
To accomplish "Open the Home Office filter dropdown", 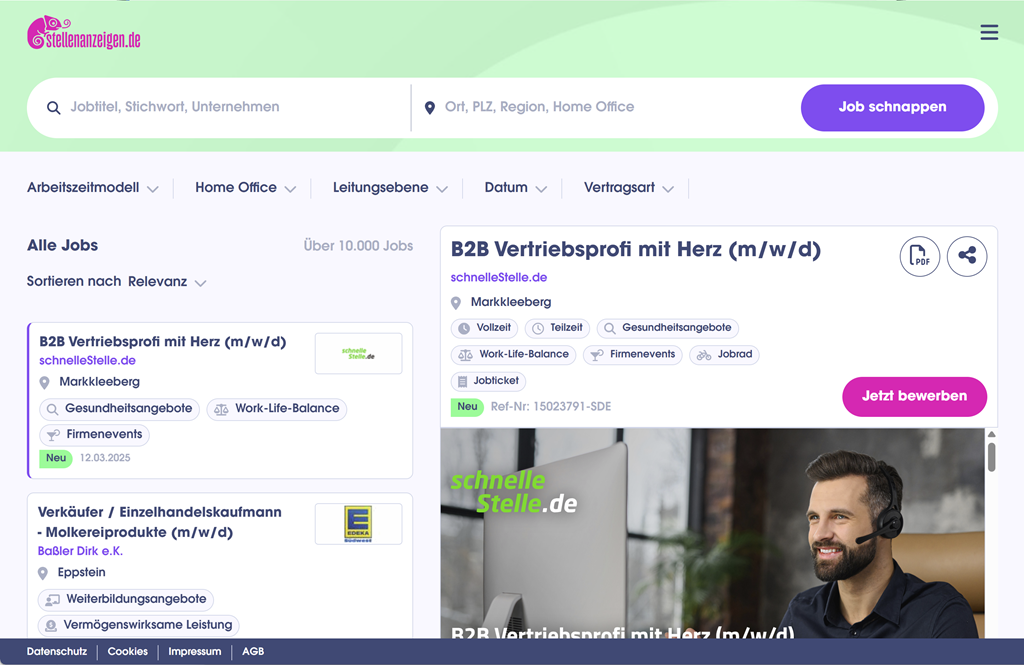I will [x=245, y=188].
